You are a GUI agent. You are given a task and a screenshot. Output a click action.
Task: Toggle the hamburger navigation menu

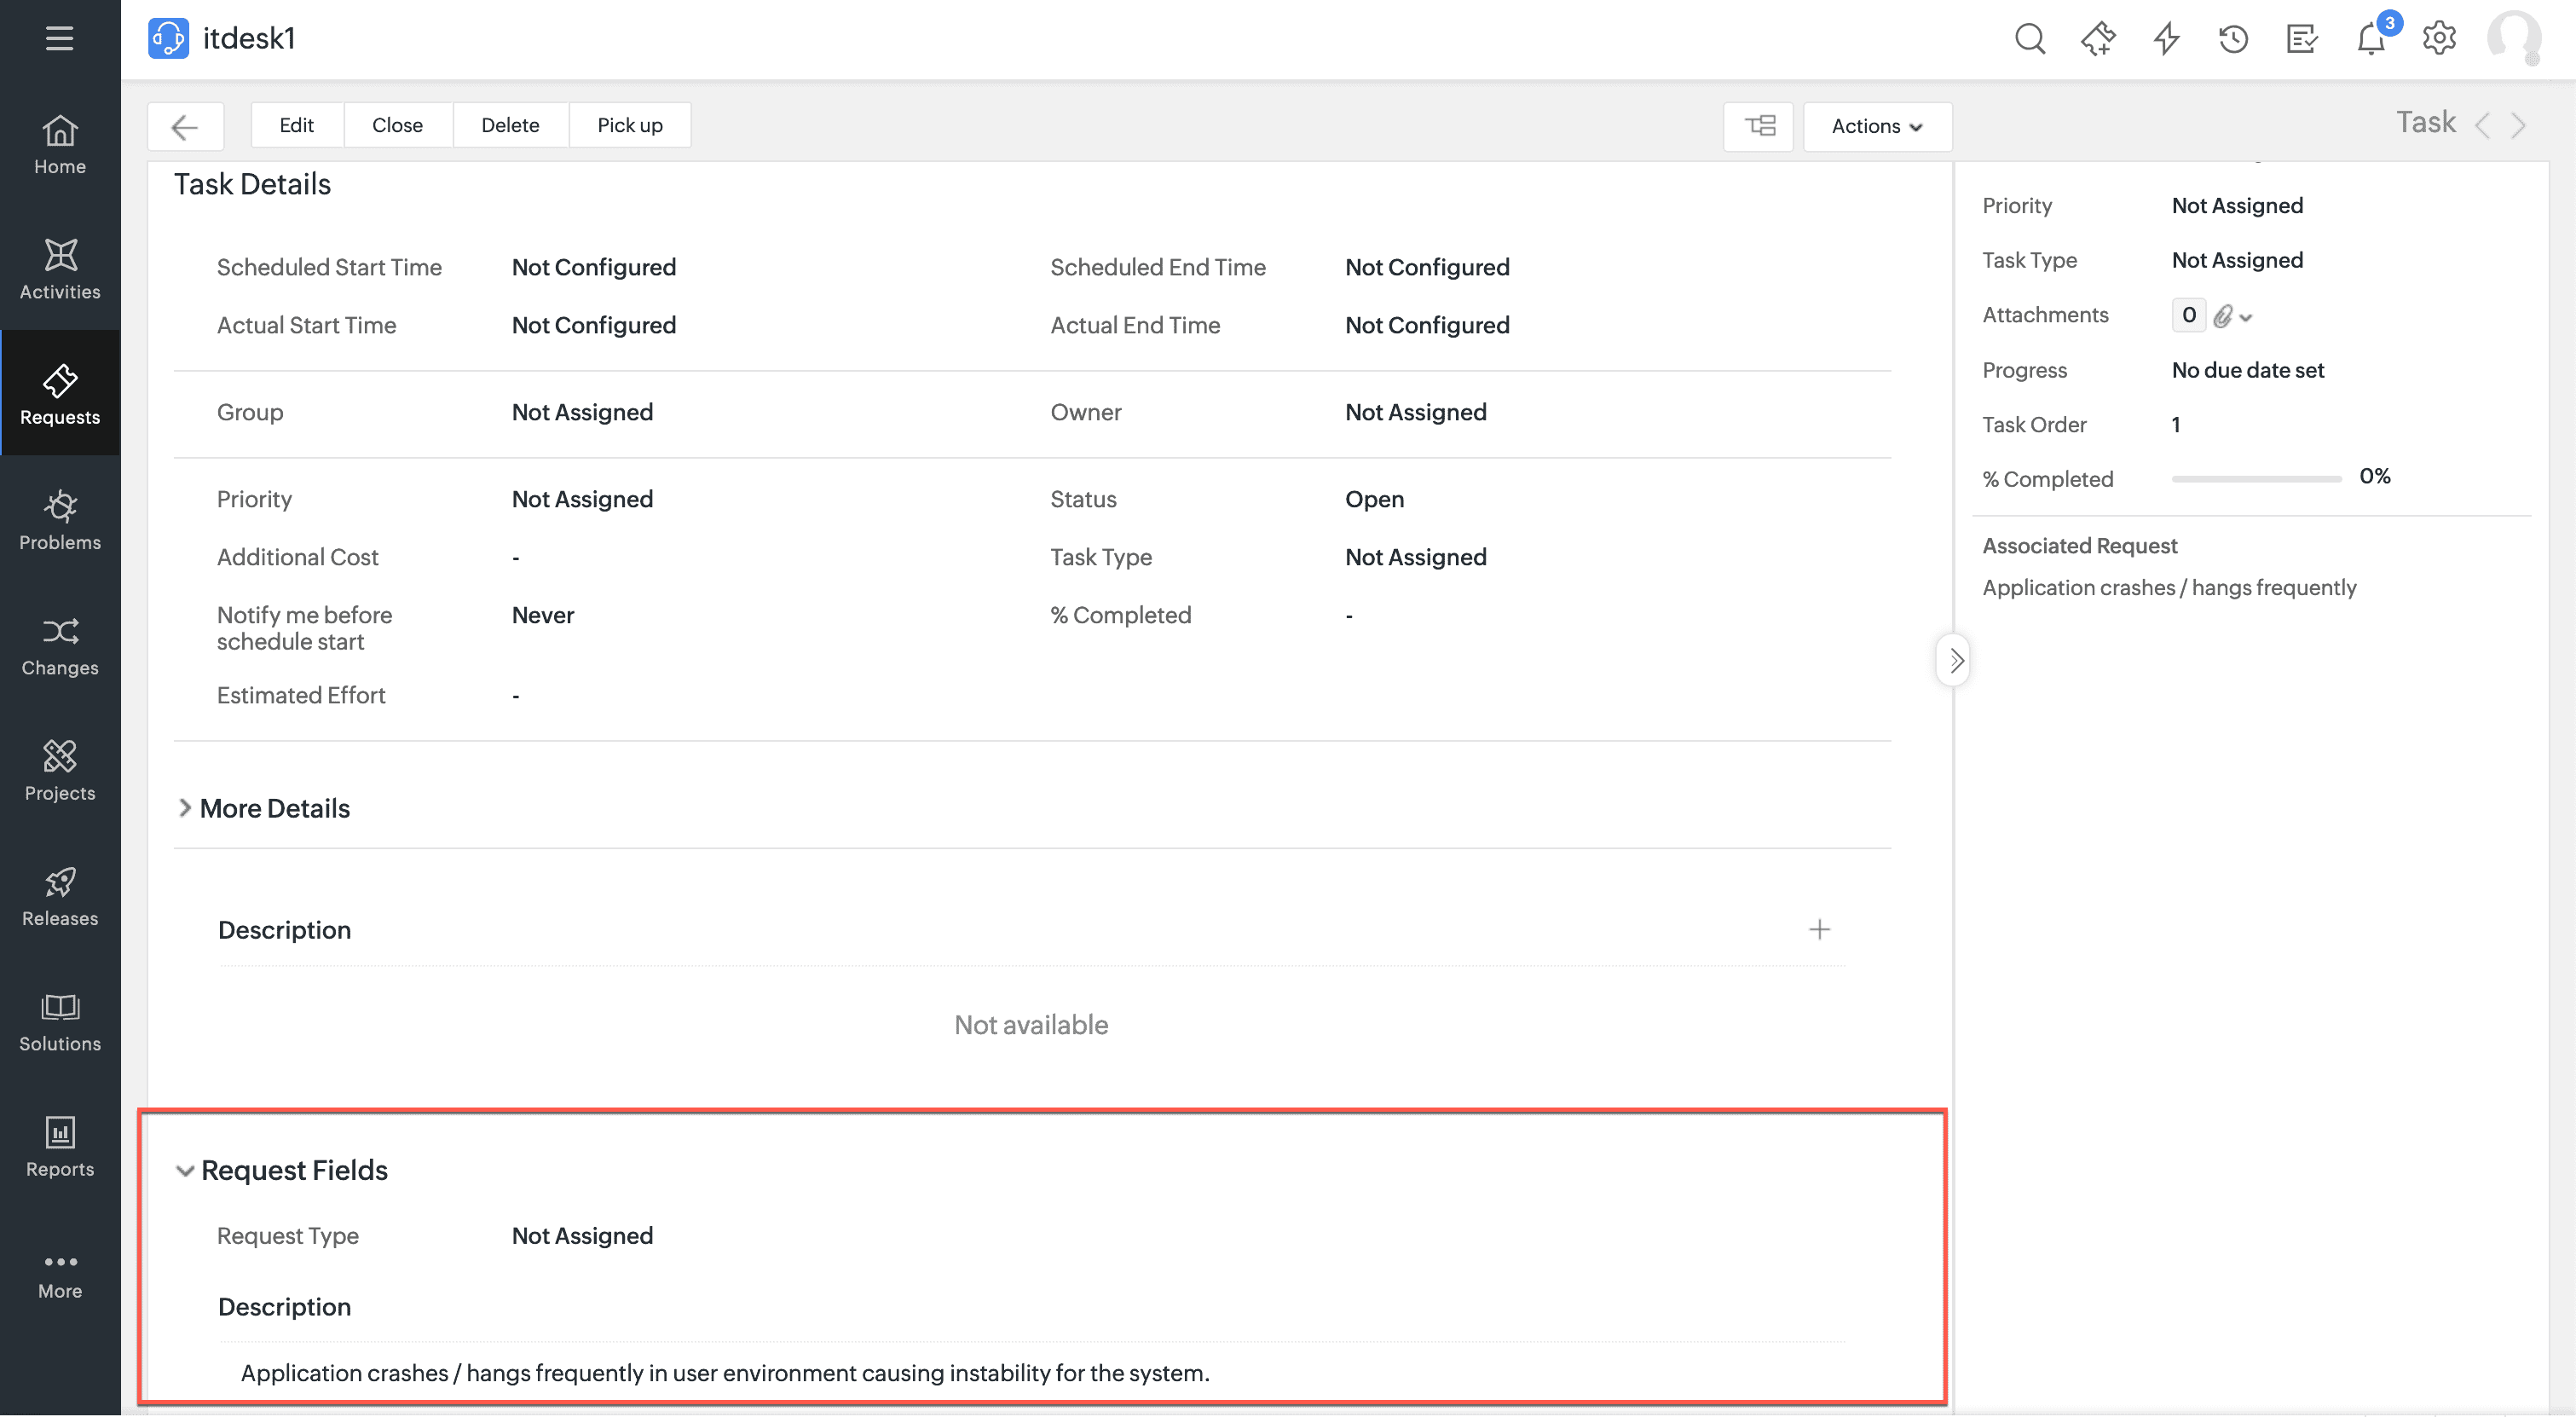pos(60,39)
